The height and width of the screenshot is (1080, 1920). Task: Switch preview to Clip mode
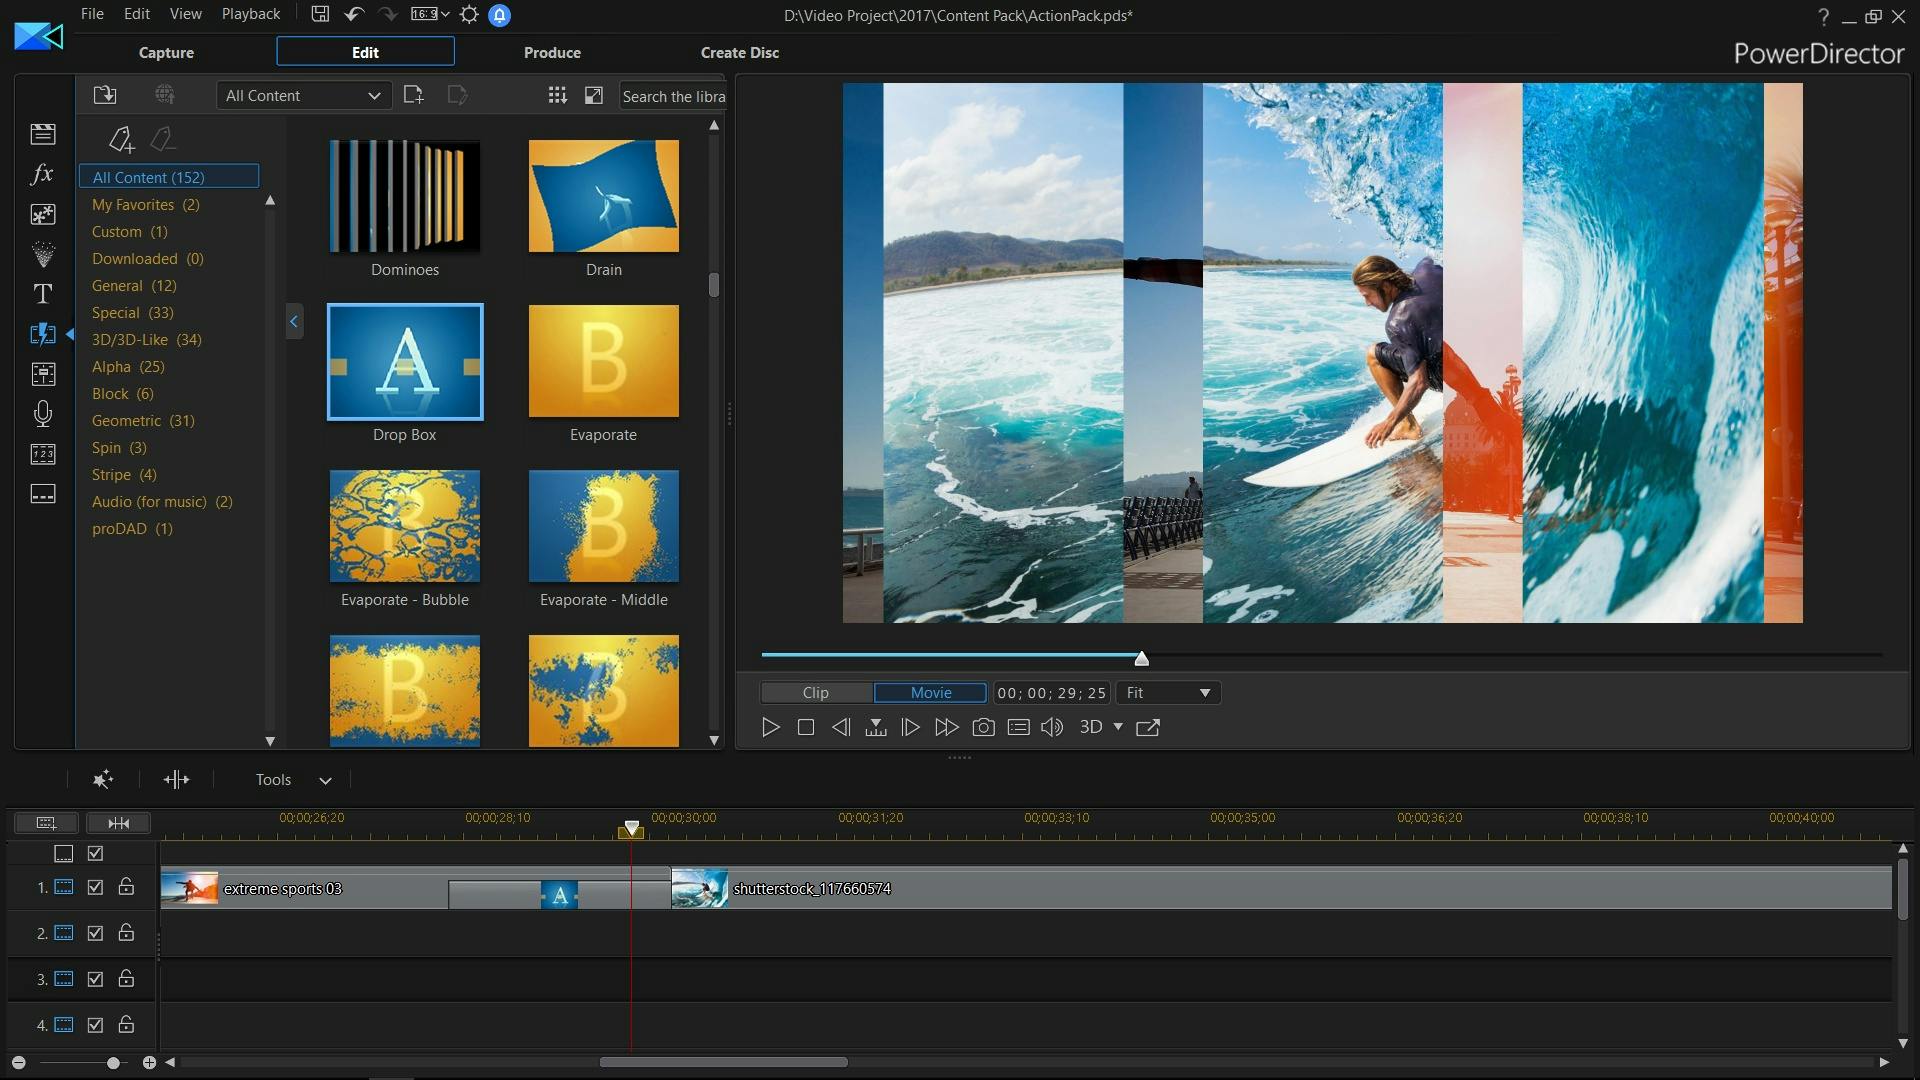816,693
